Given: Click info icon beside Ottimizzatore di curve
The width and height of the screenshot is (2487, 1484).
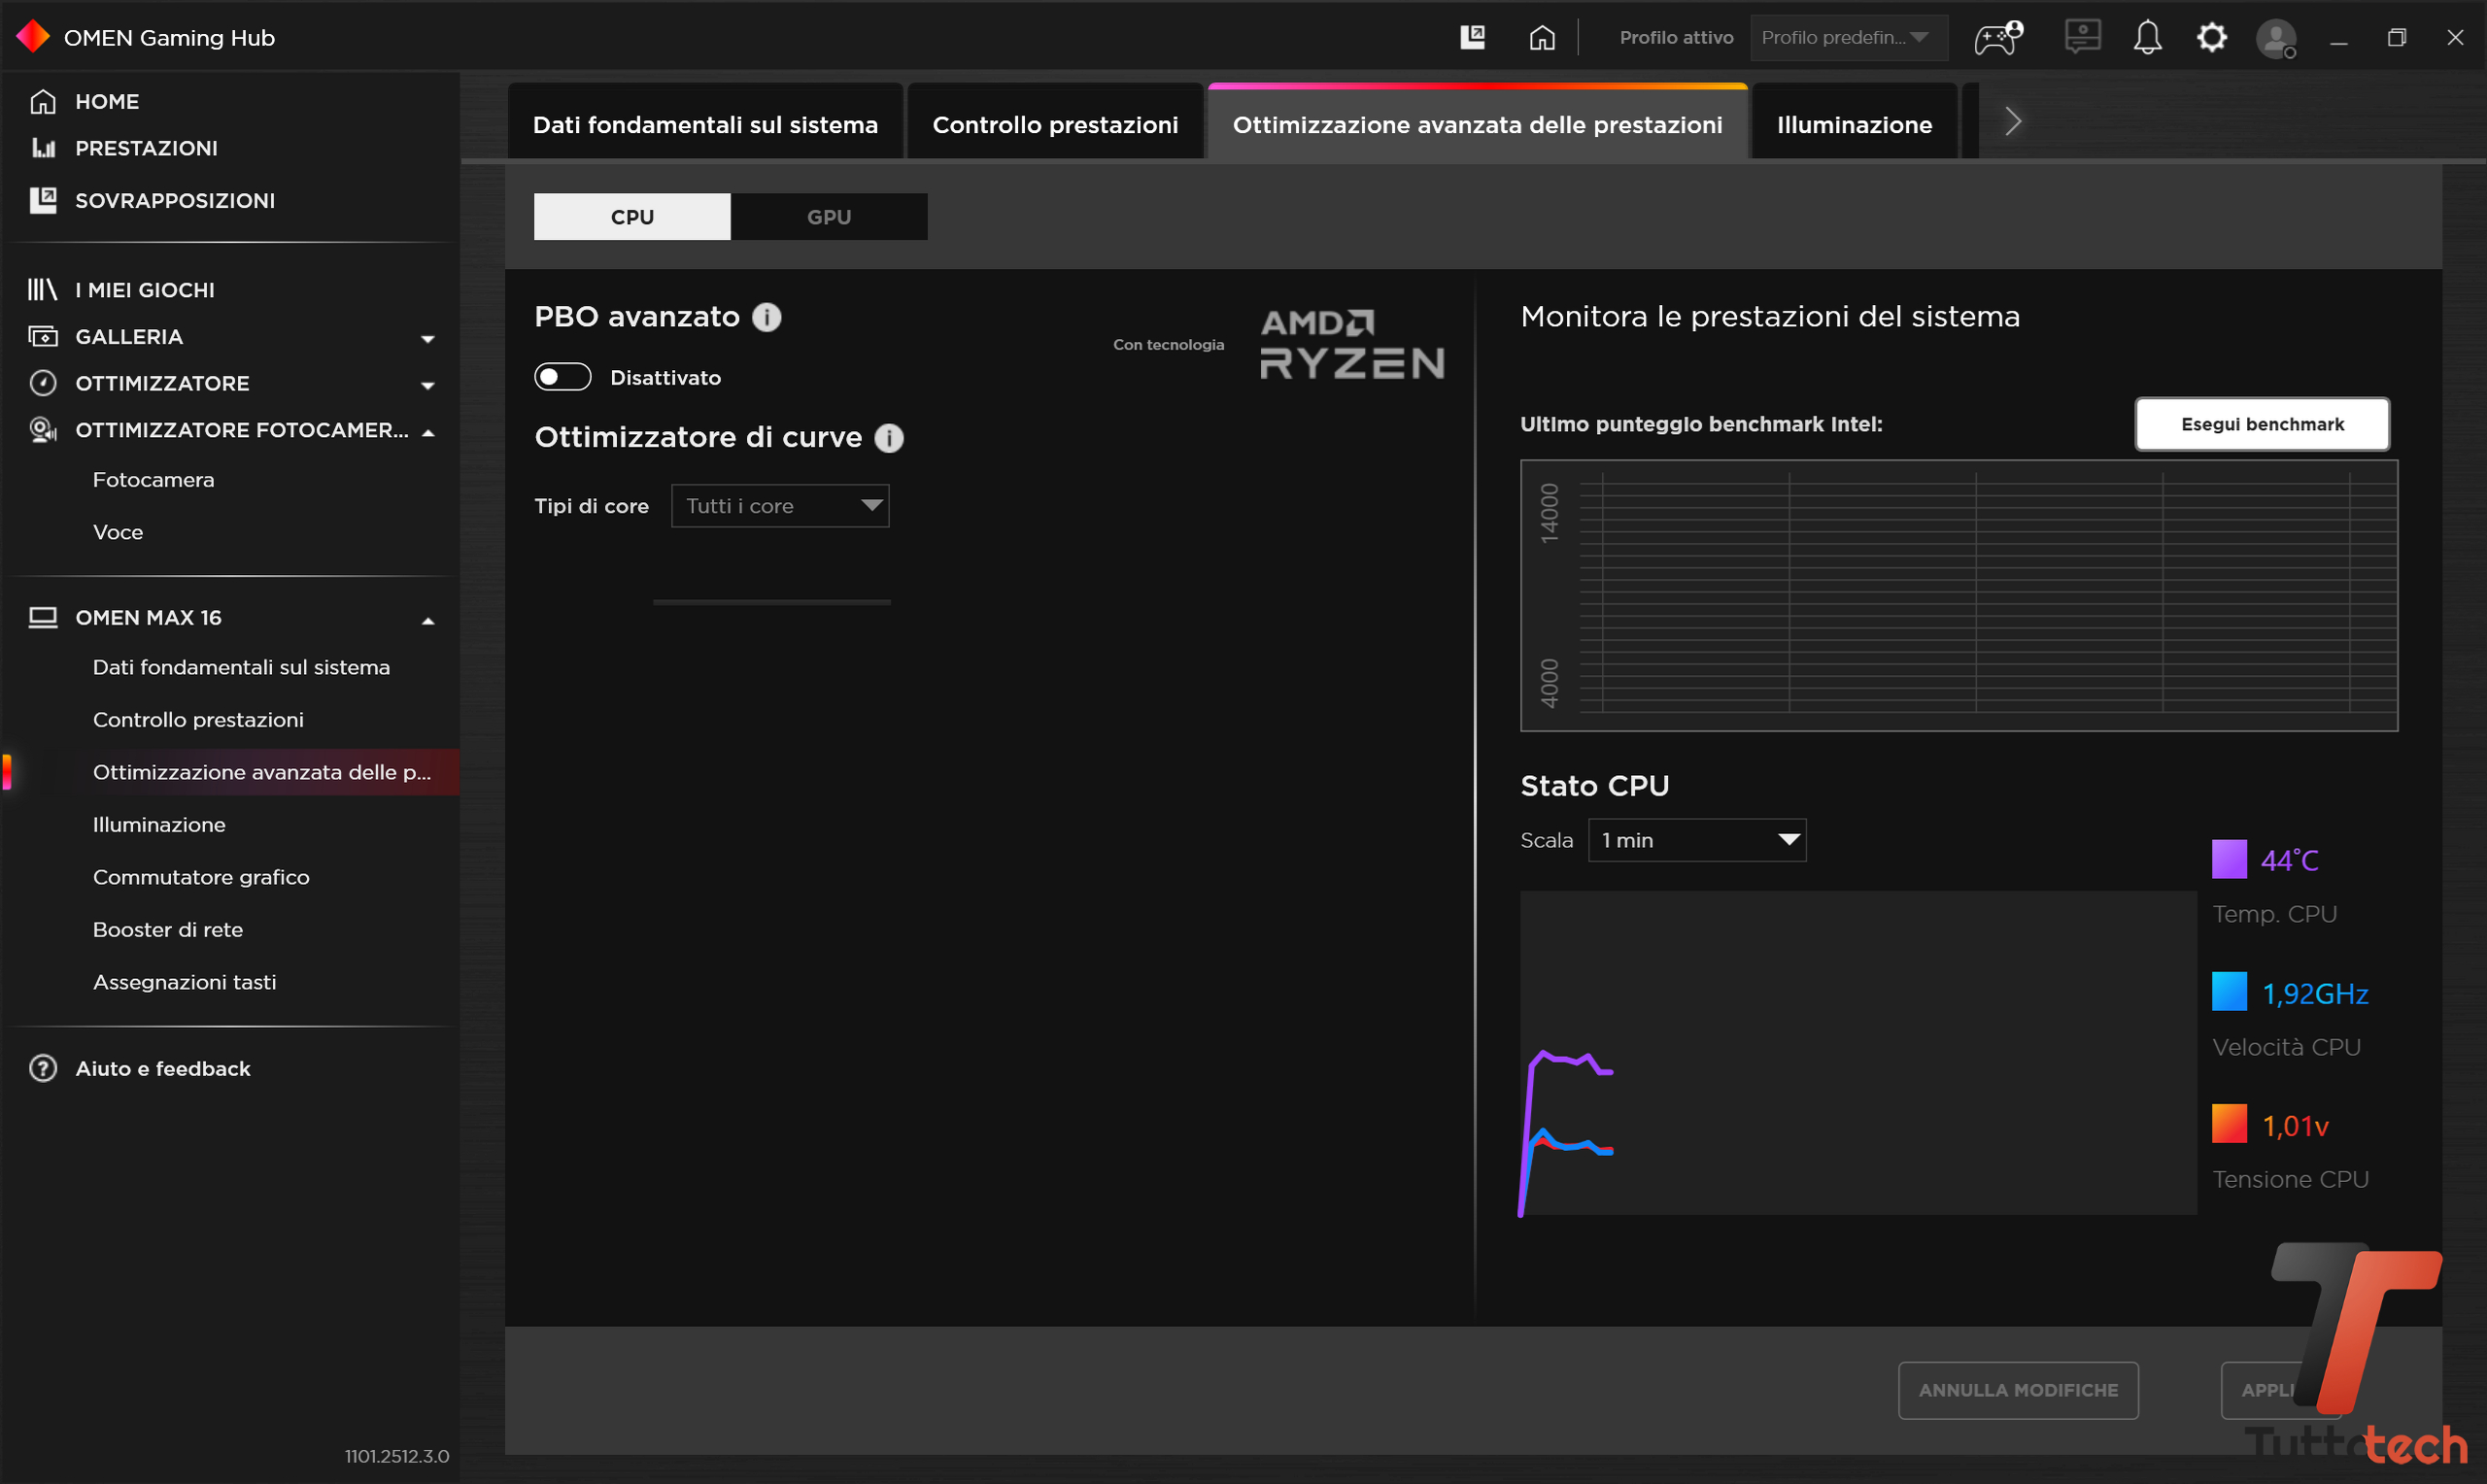Looking at the screenshot, I should pyautogui.click(x=889, y=438).
